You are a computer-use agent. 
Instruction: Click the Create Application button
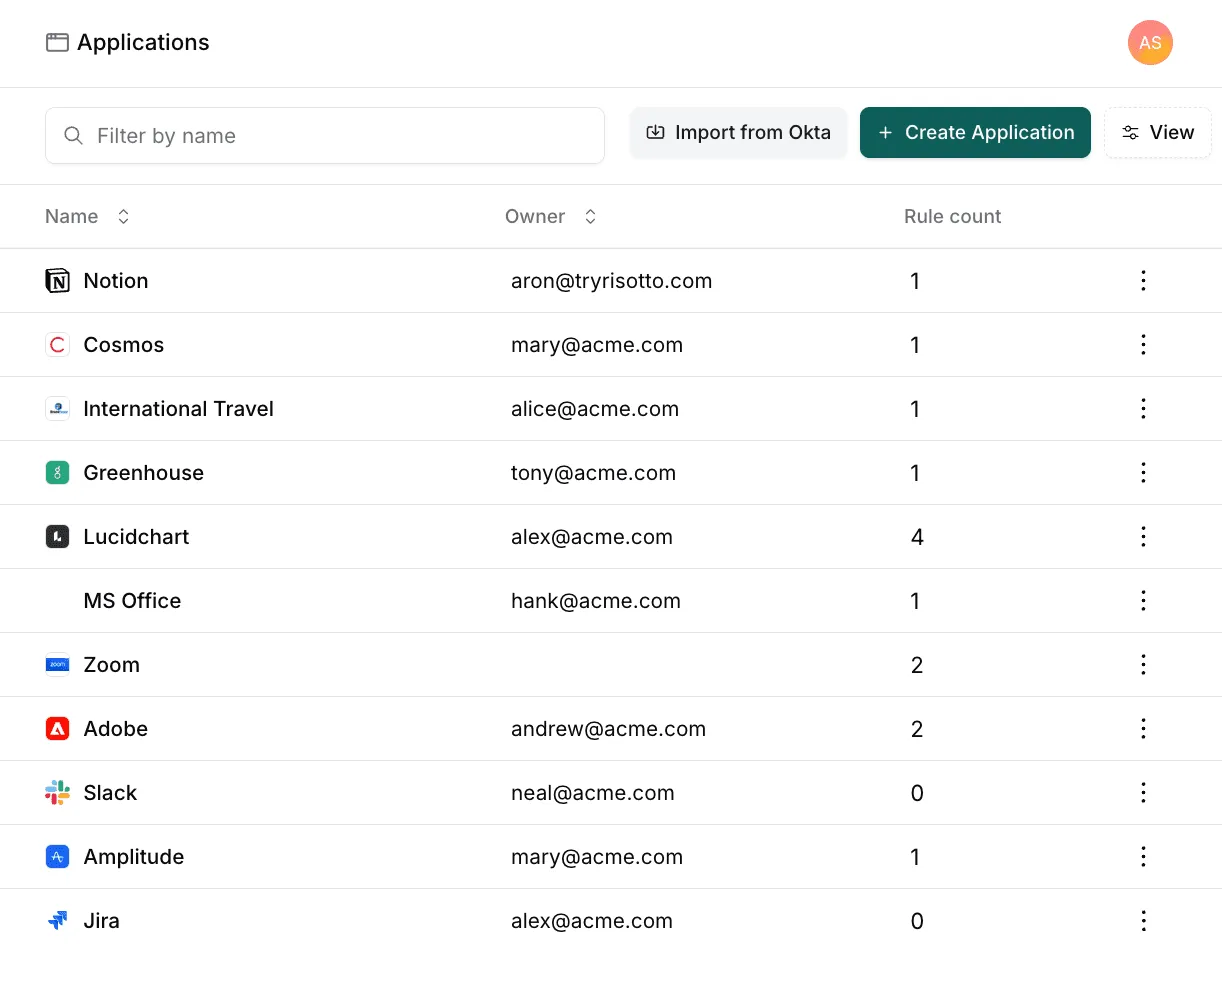pos(975,132)
